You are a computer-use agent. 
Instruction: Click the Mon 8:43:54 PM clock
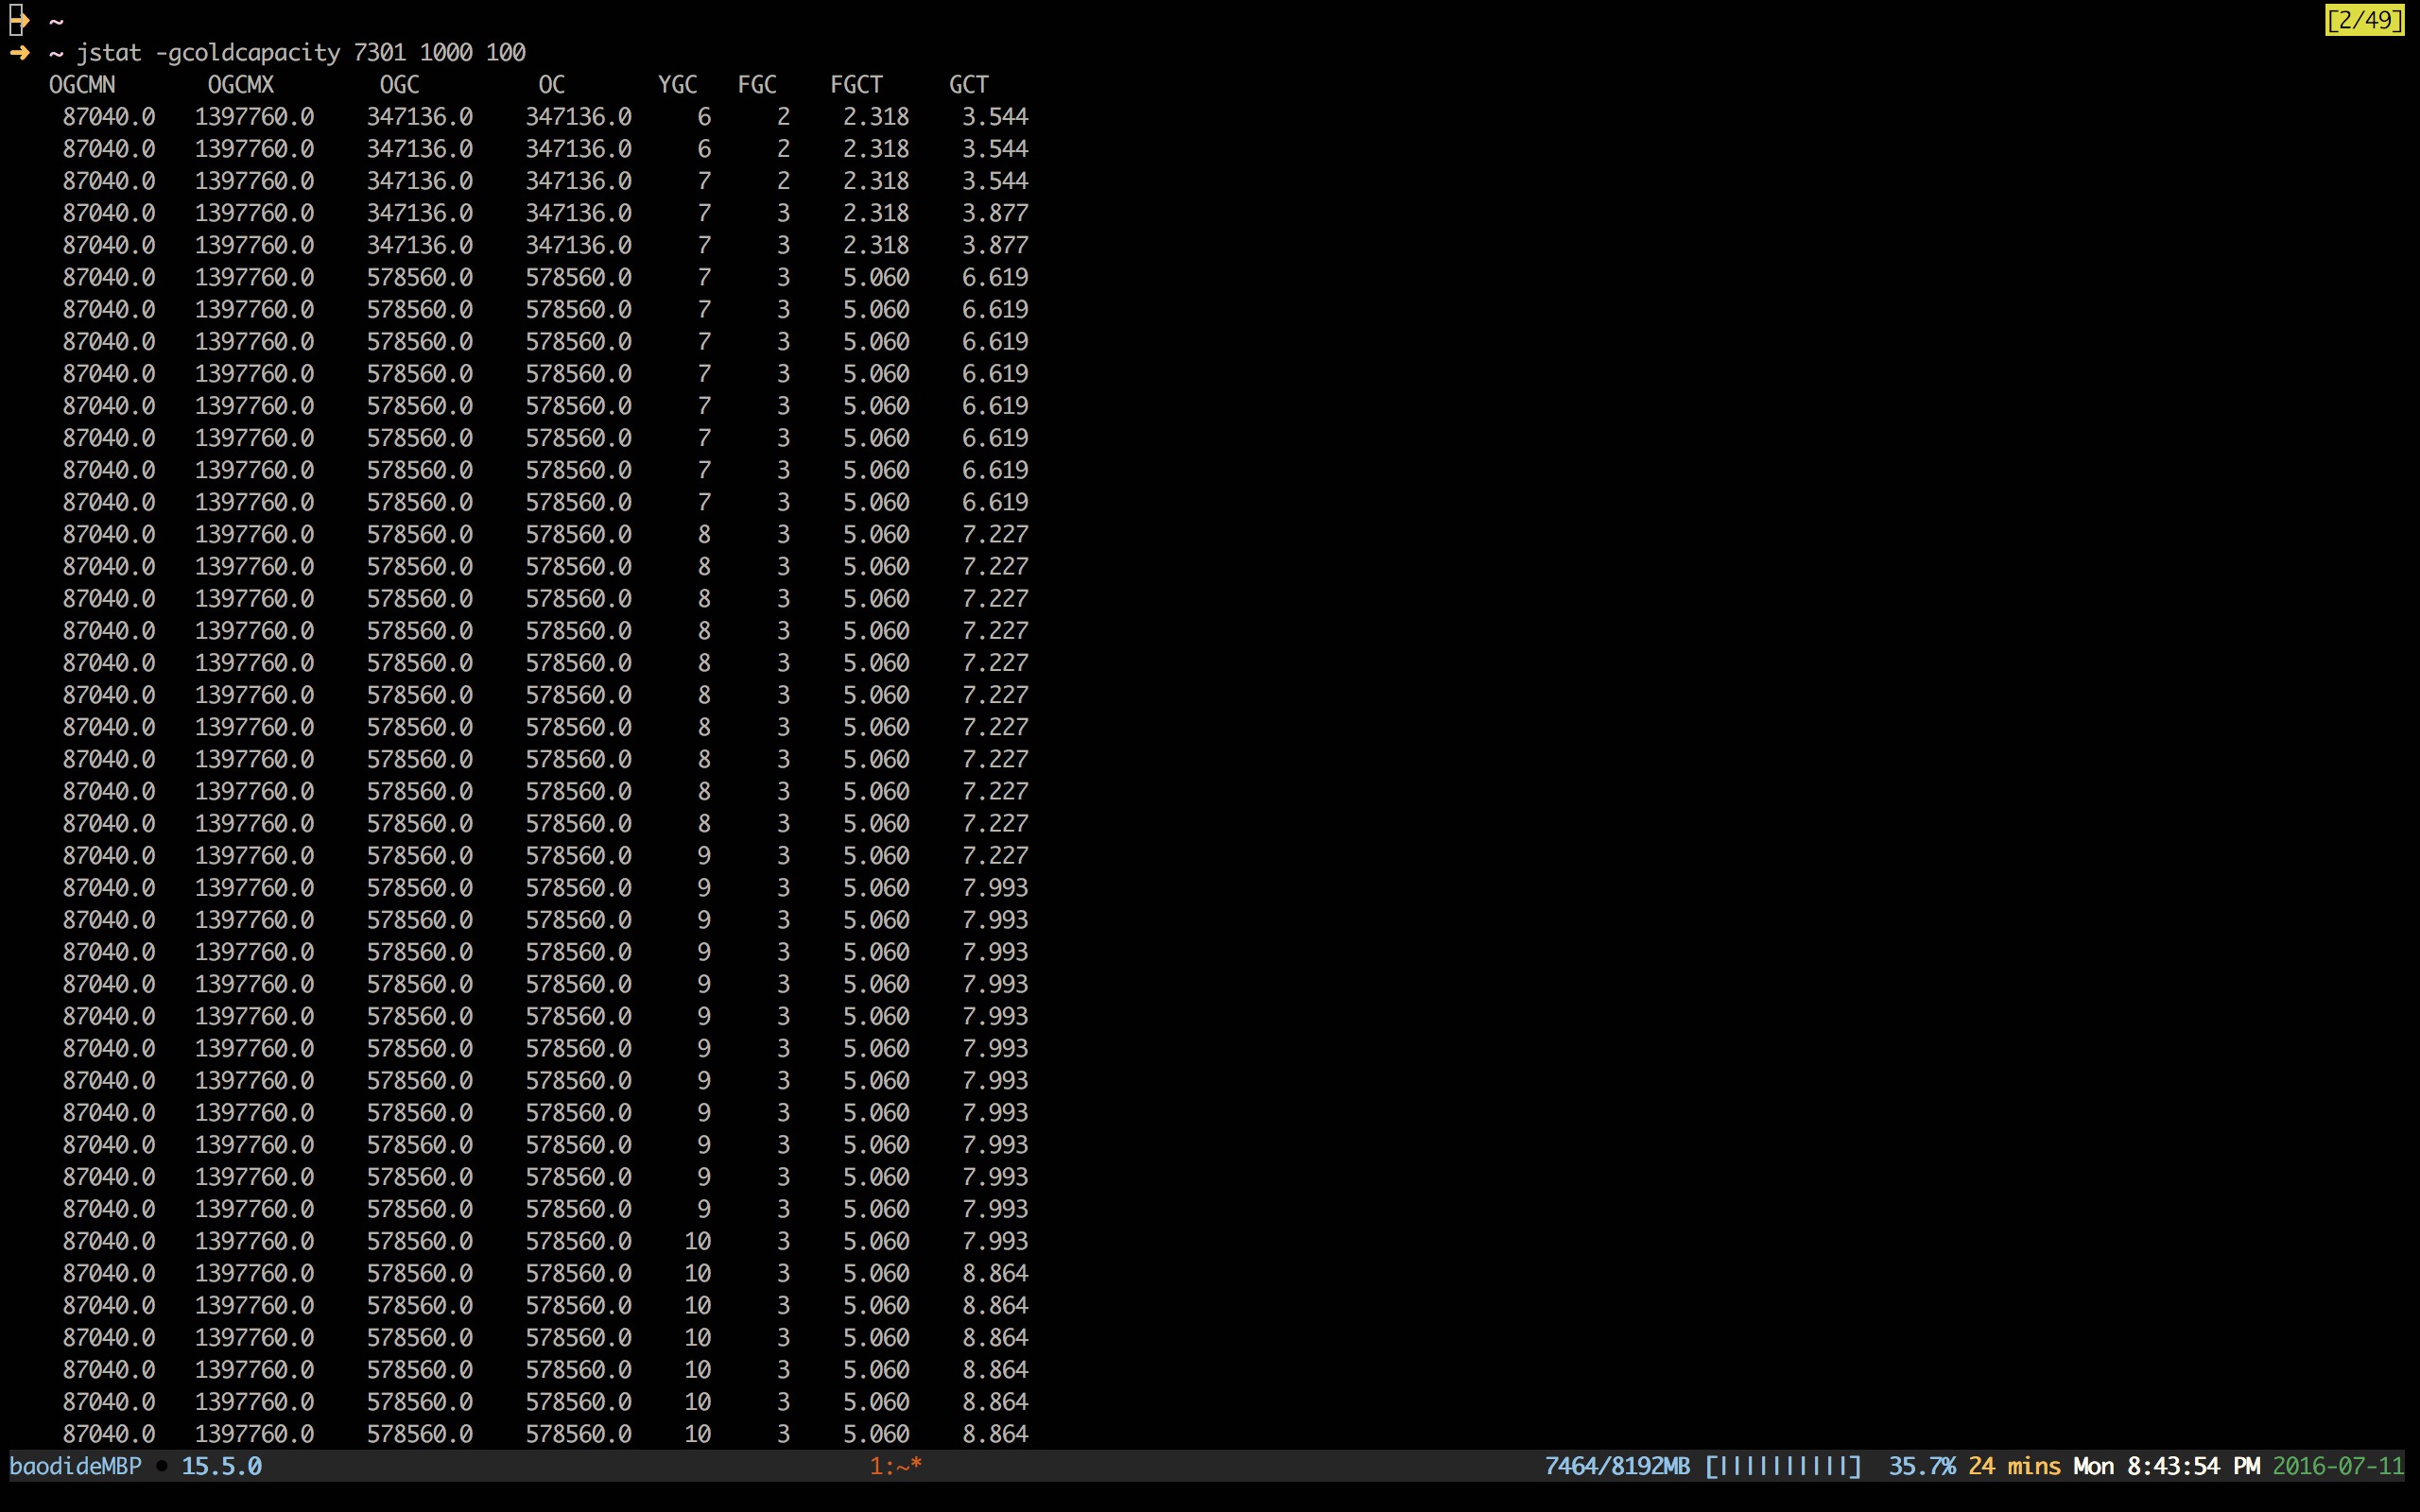[x=2166, y=1466]
